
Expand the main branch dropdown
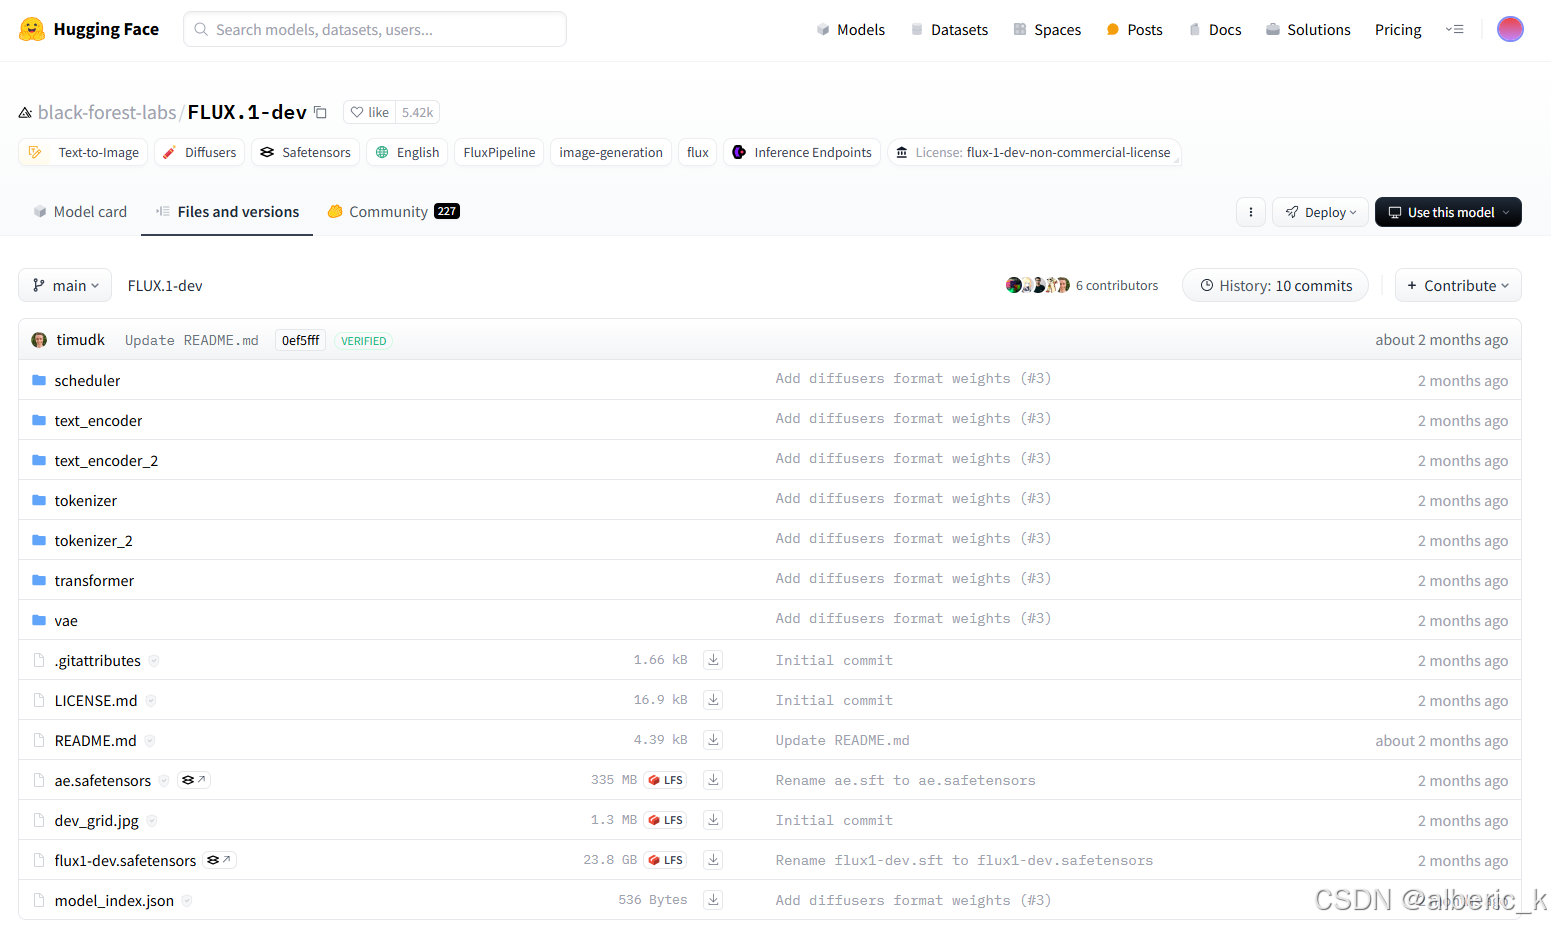tap(65, 285)
